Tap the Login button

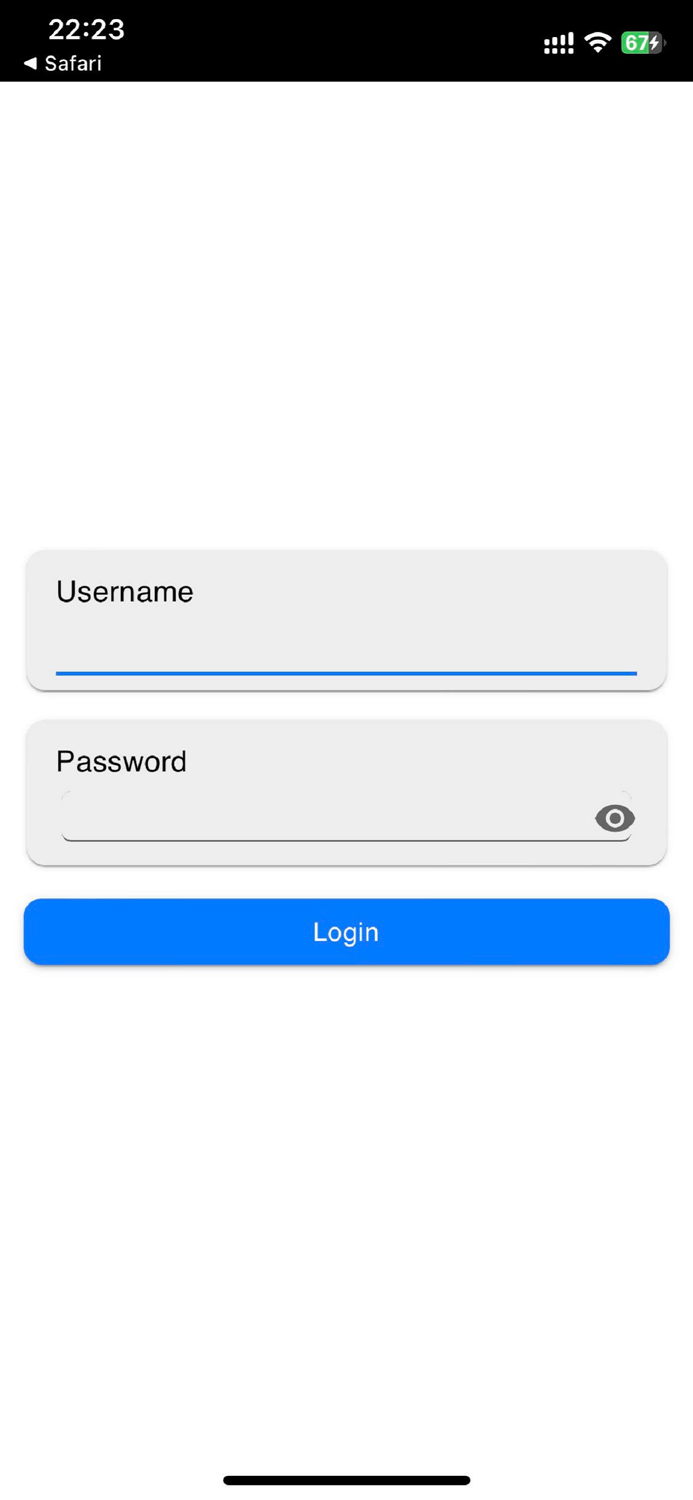(x=346, y=931)
